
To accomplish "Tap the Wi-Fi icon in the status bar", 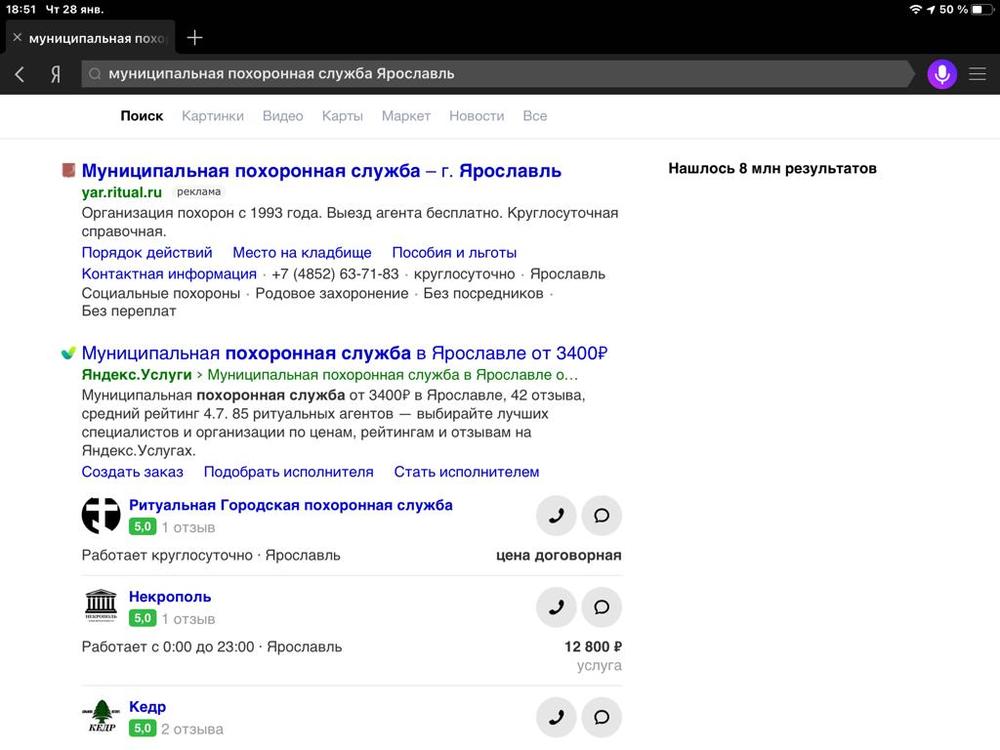I will (915, 10).
